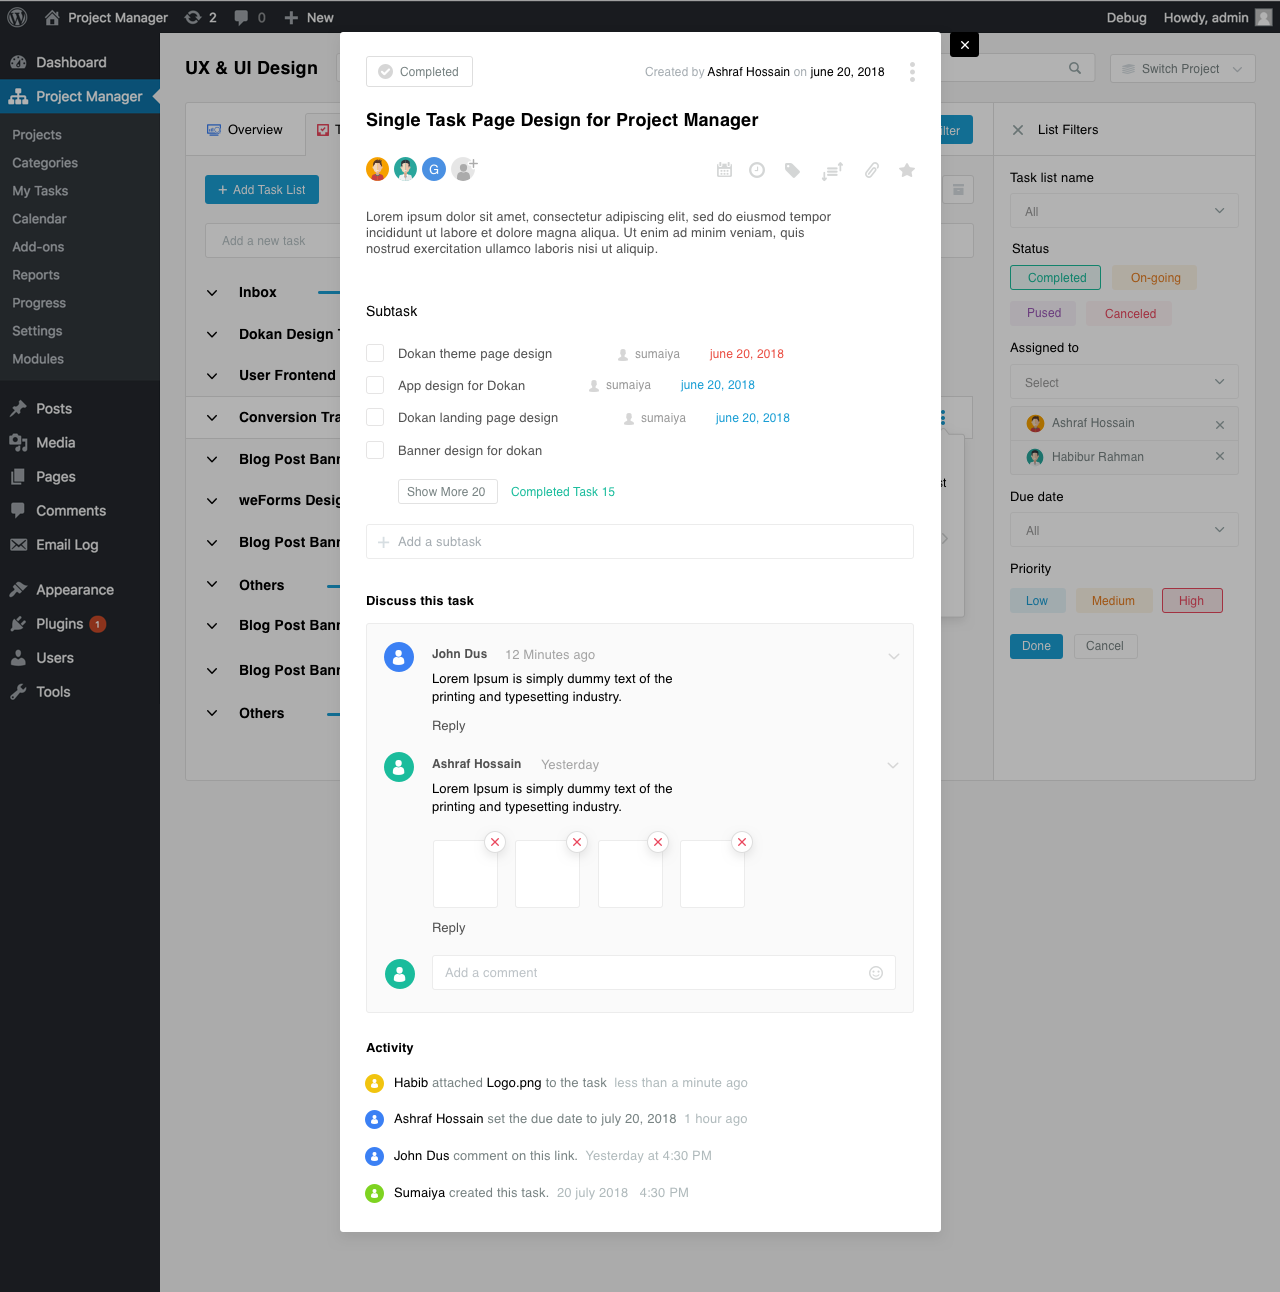The image size is (1280, 1292).
Task: Click the Add a comment field
Action: (664, 973)
